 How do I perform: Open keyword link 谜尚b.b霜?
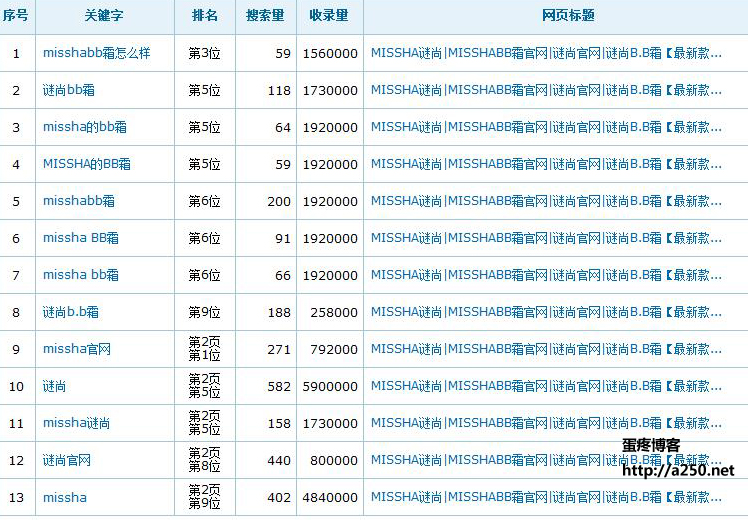click(71, 312)
